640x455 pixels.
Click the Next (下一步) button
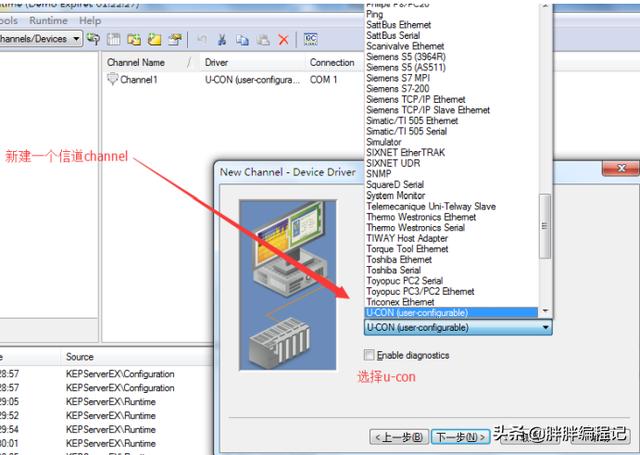pyautogui.click(x=460, y=437)
